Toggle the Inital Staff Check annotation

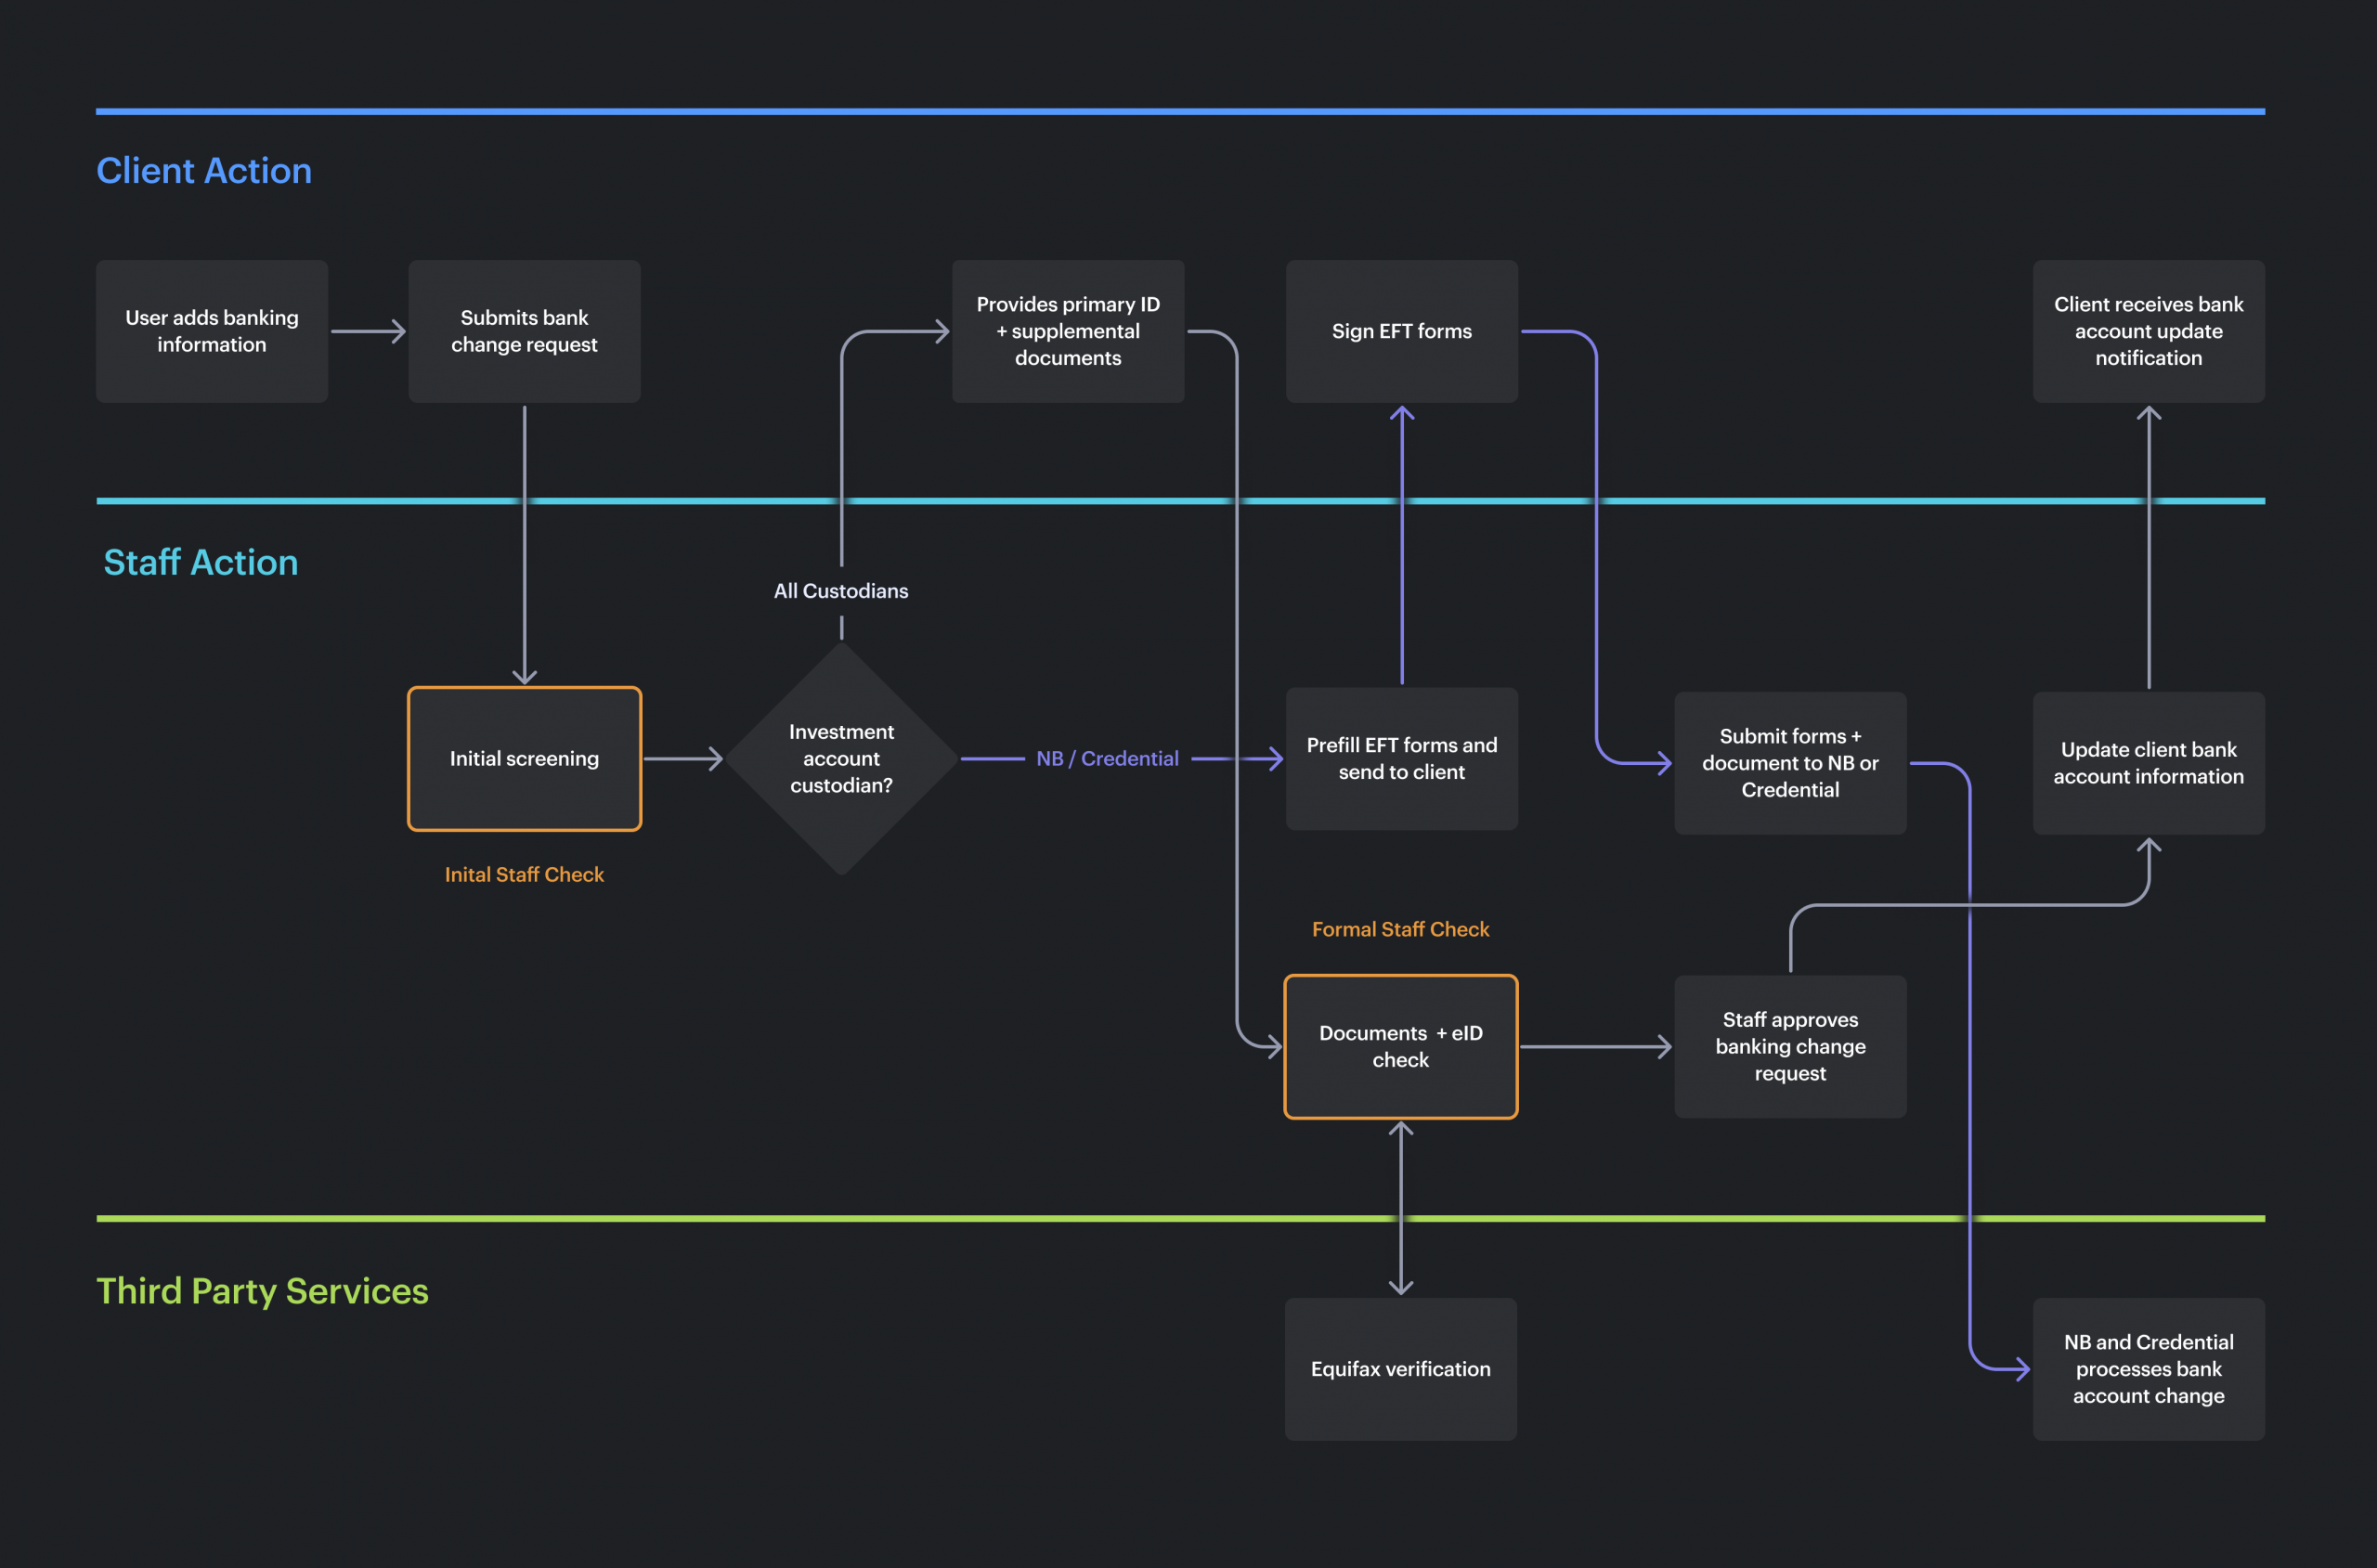click(524, 874)
